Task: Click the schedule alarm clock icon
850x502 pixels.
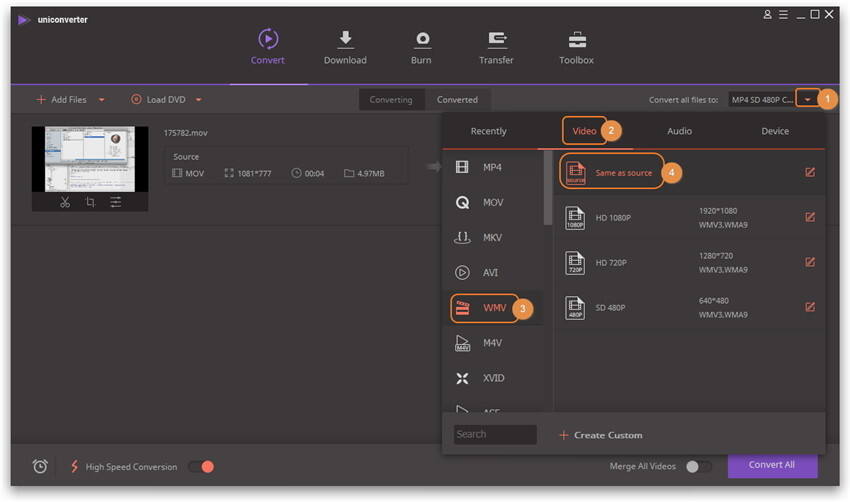Action: click(40, 466)
